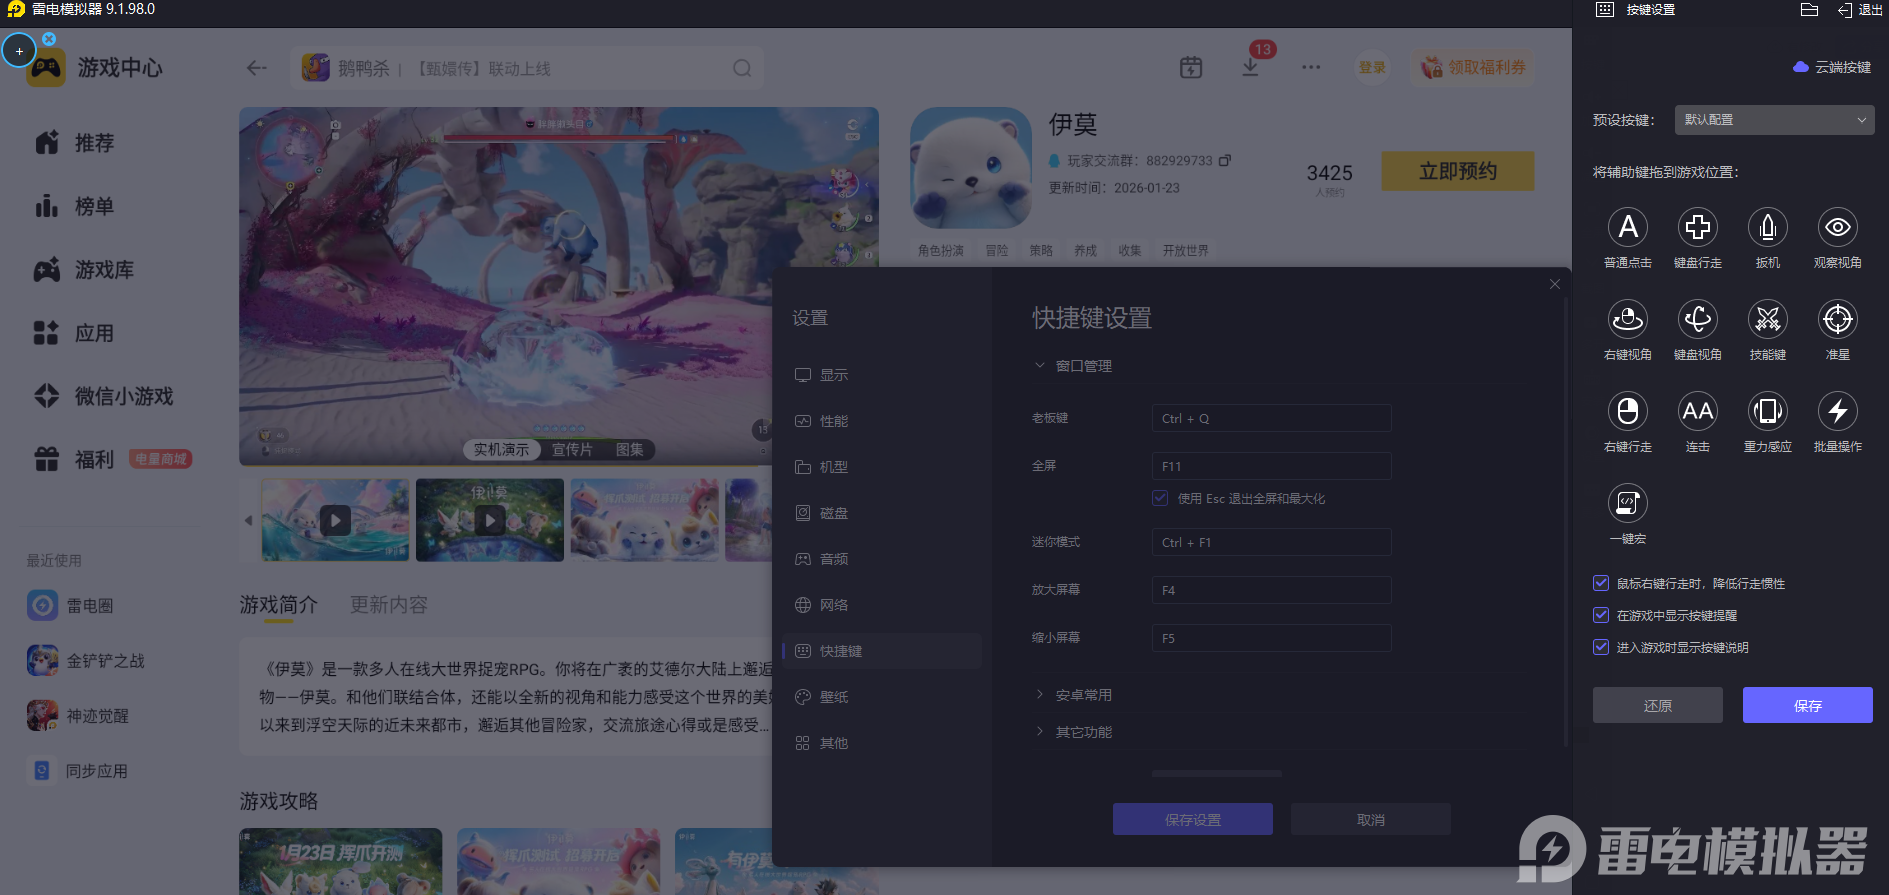This screenshot has height=895, width=1889.
Task: Click the 还原 restore button
Action: (1657, 705)
